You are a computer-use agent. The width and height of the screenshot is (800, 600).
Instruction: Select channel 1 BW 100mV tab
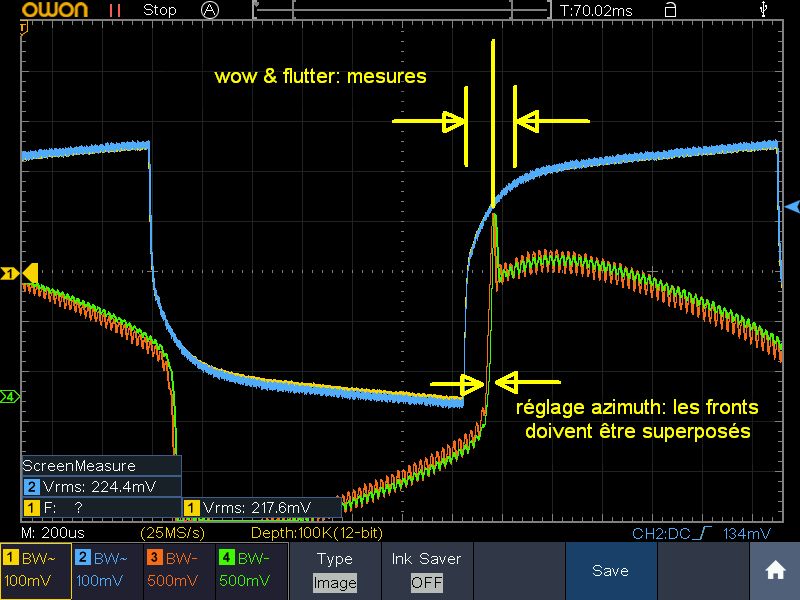(x=36, y=571)
